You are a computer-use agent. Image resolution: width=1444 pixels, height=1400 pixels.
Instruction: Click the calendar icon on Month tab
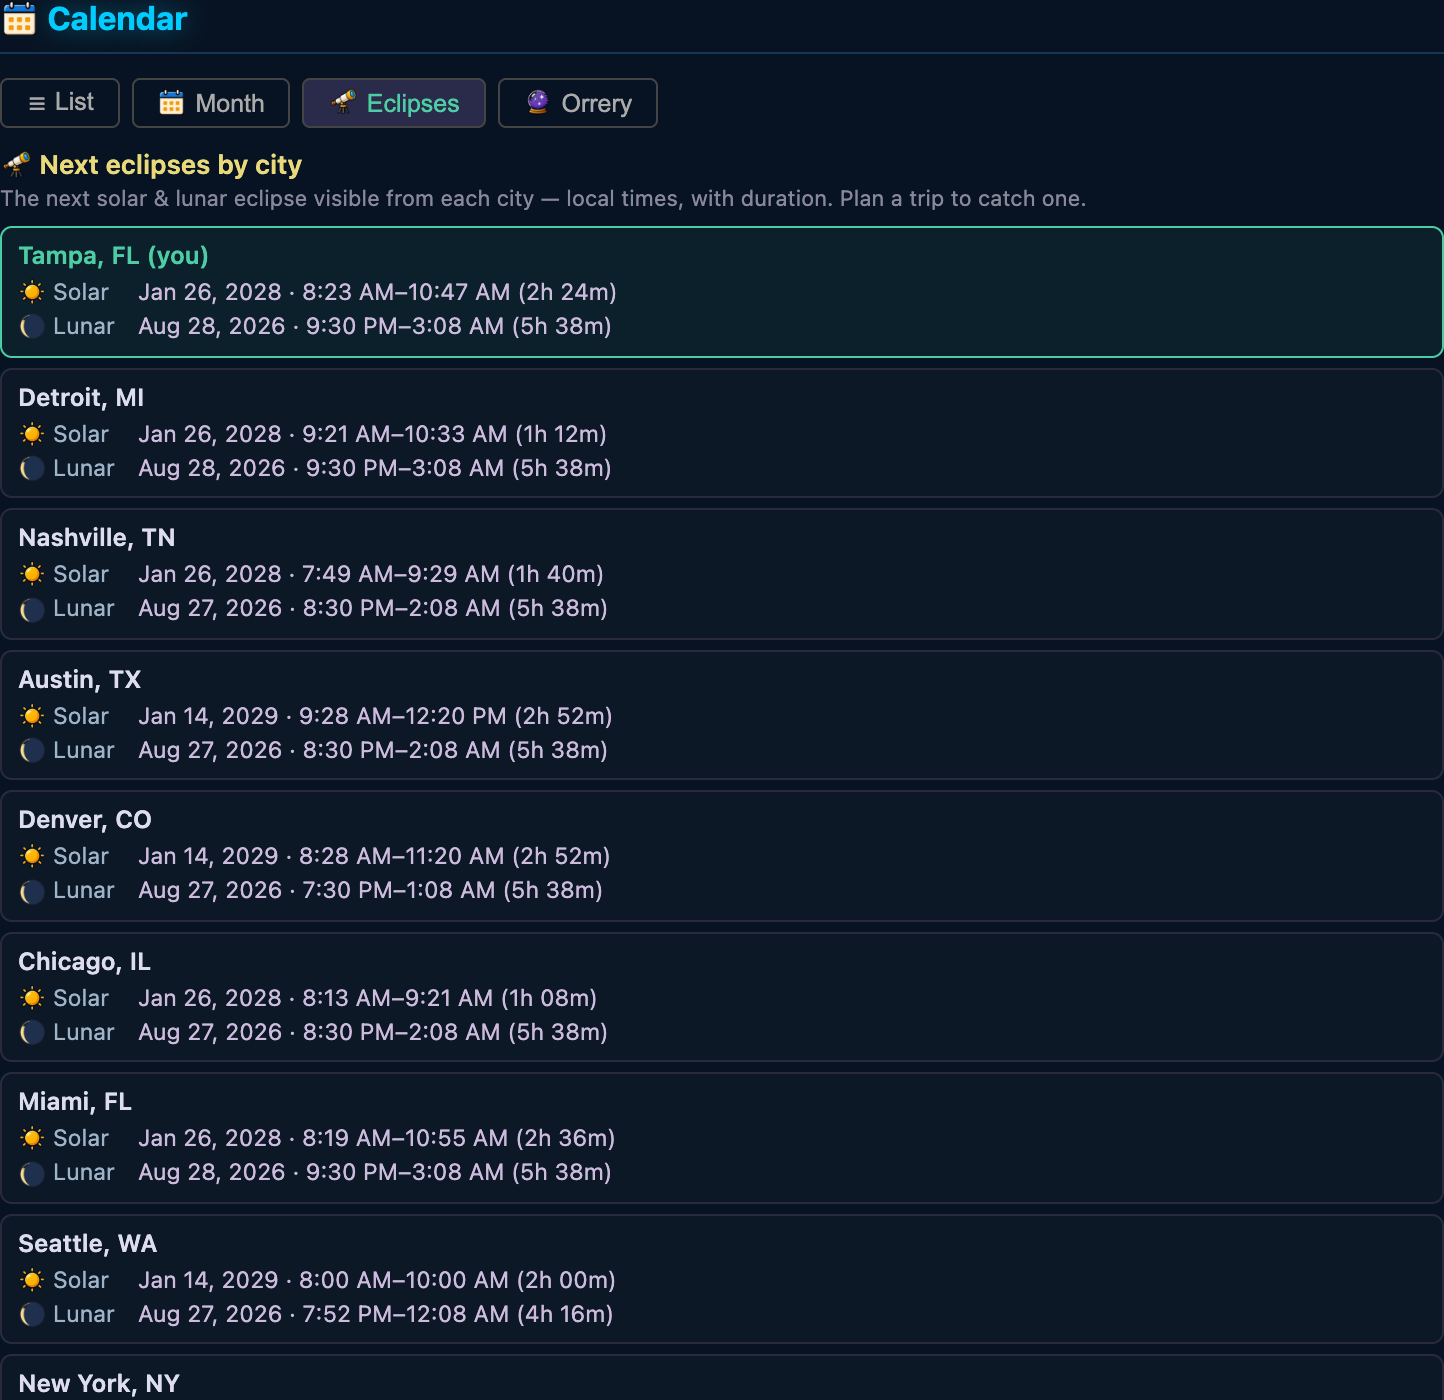[x=172, y=102]
